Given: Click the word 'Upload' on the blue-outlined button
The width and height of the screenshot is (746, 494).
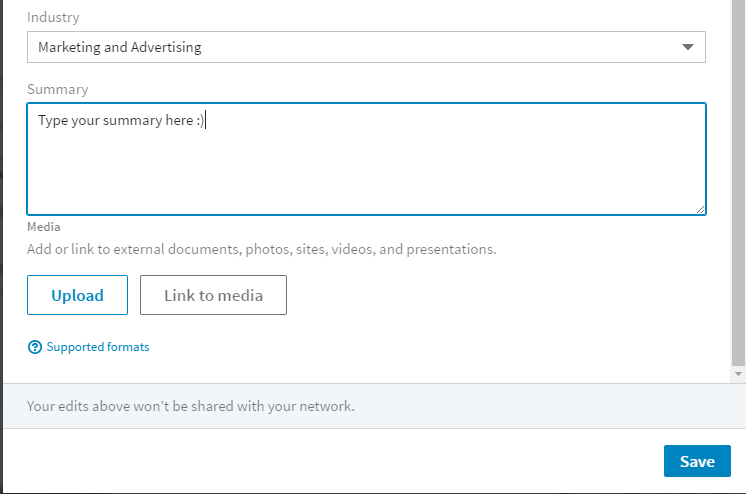Looking at the screenshot, I should pos(78,296).
